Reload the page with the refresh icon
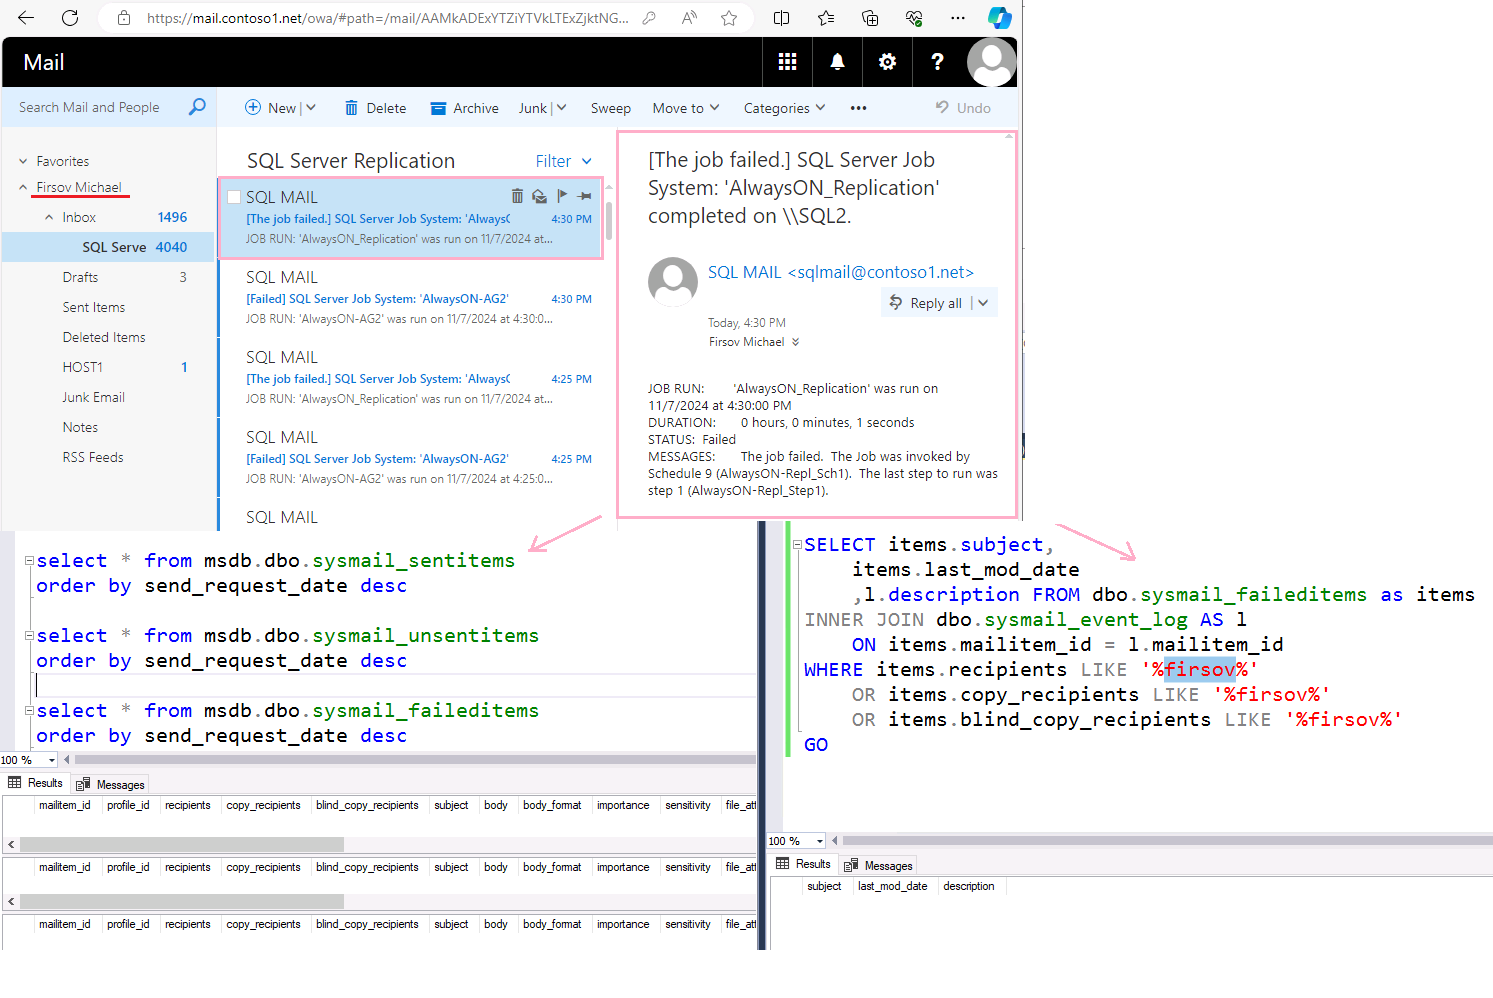Image resolution: width=1493 pixels, height=998 pixels. click(70, 18)
